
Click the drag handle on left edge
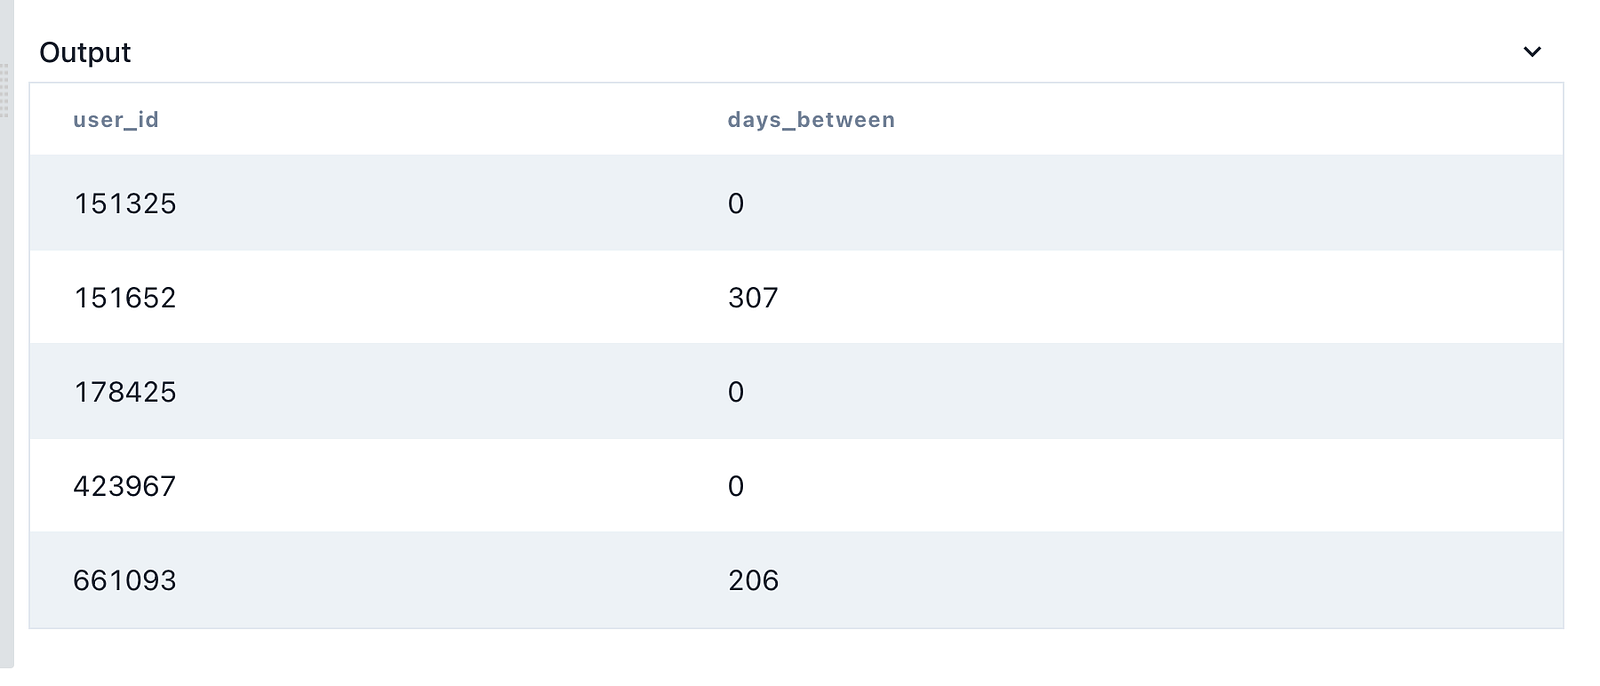(4, 90)
